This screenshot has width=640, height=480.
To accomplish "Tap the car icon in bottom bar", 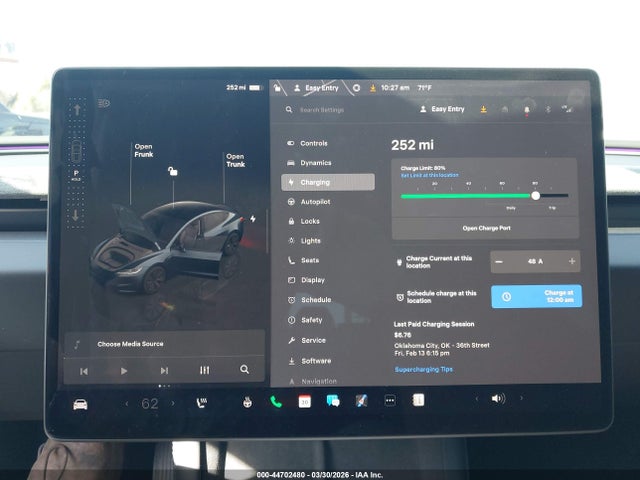I will [80, 404].
